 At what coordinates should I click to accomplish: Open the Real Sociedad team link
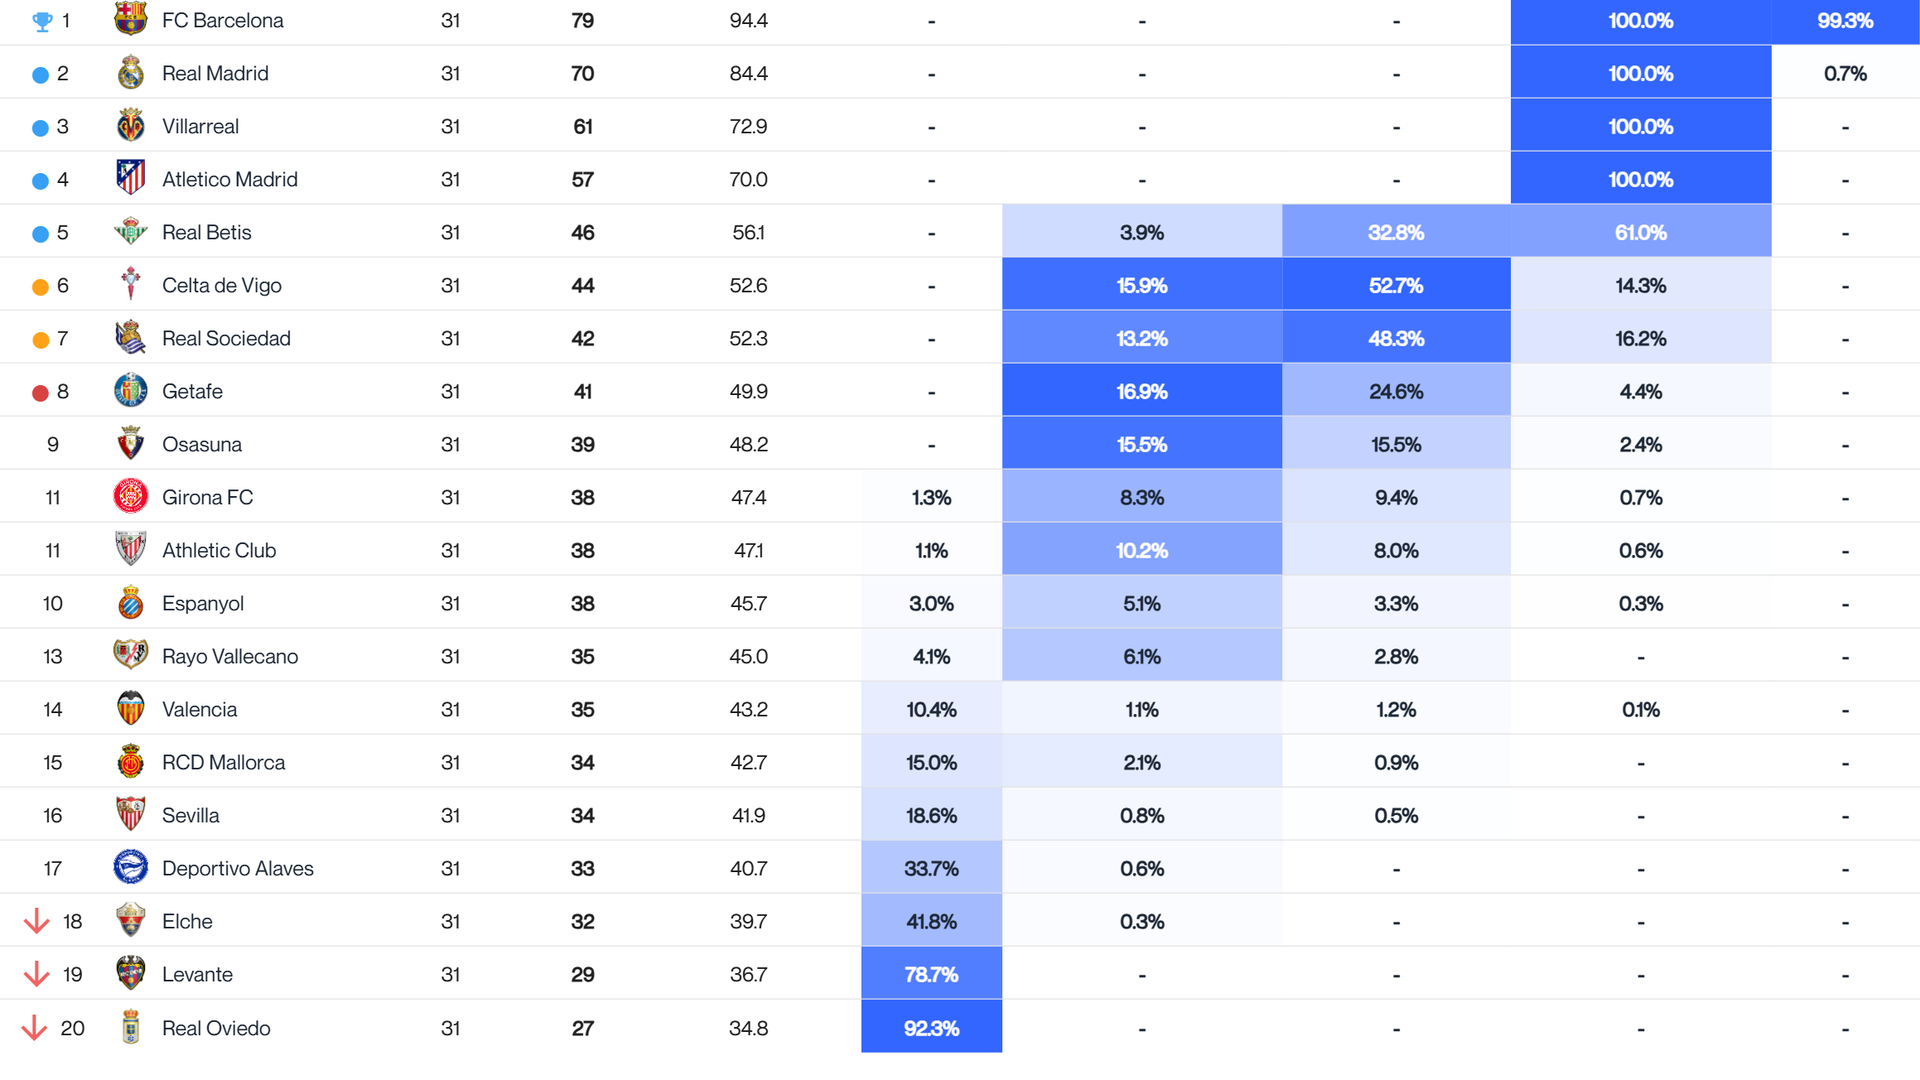click(226, 339)
